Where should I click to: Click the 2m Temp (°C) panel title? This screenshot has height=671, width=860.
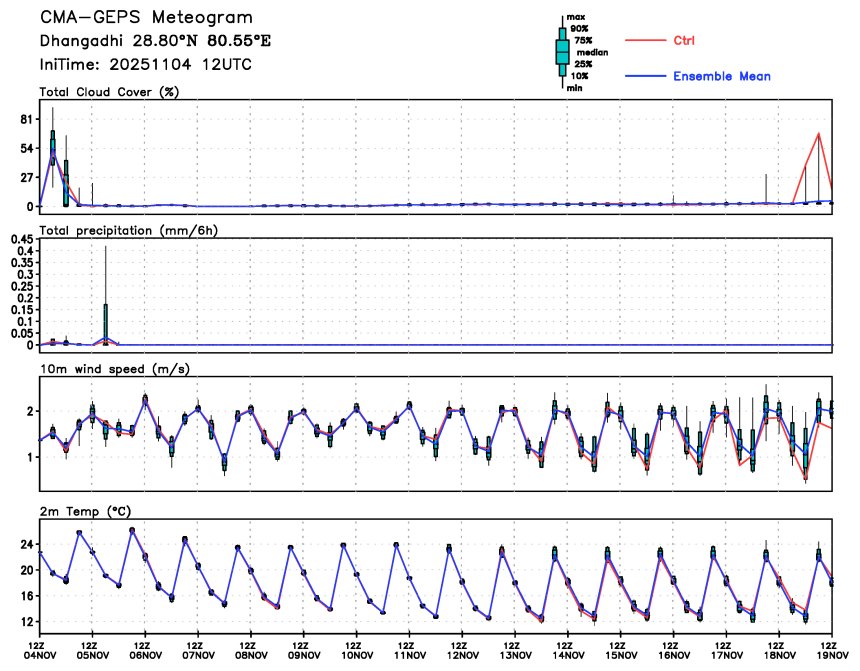click(x=85, y=512)
